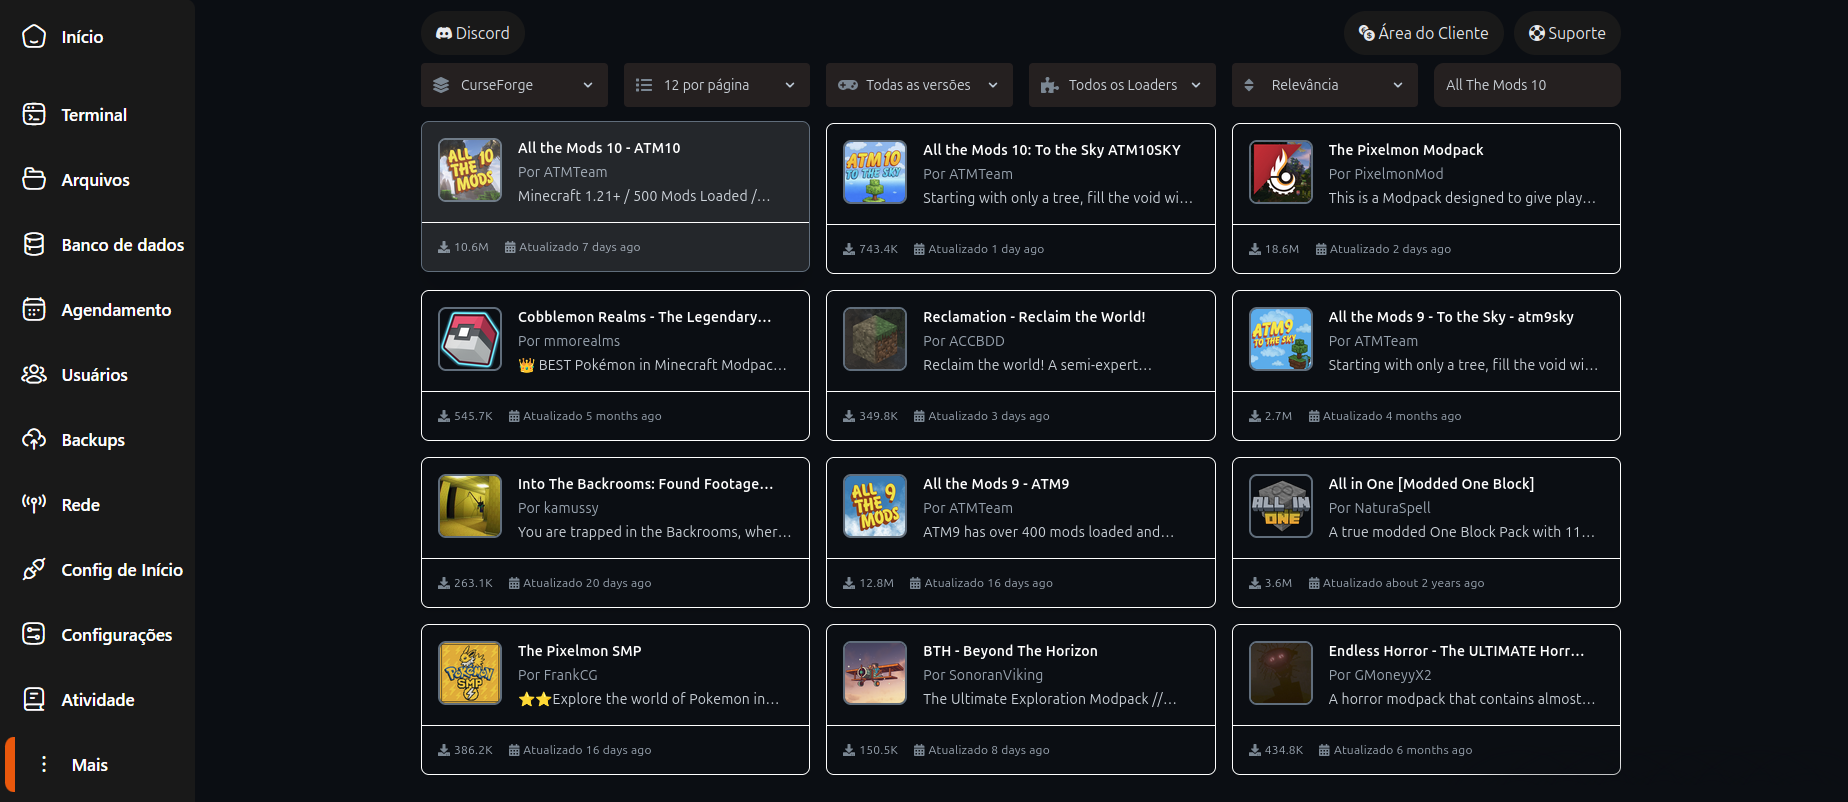Click the Discord button
The width and height of the screenshot is (1848, 802).
pos(472,33)
